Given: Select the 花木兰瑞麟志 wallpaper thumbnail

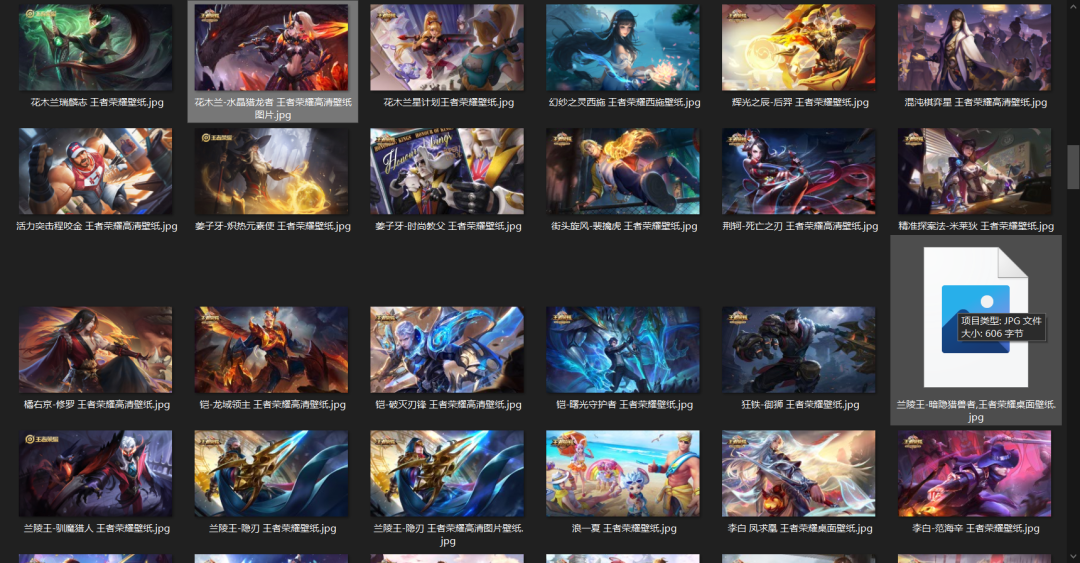Looking at the screenshot, I should tap(96, 48).
